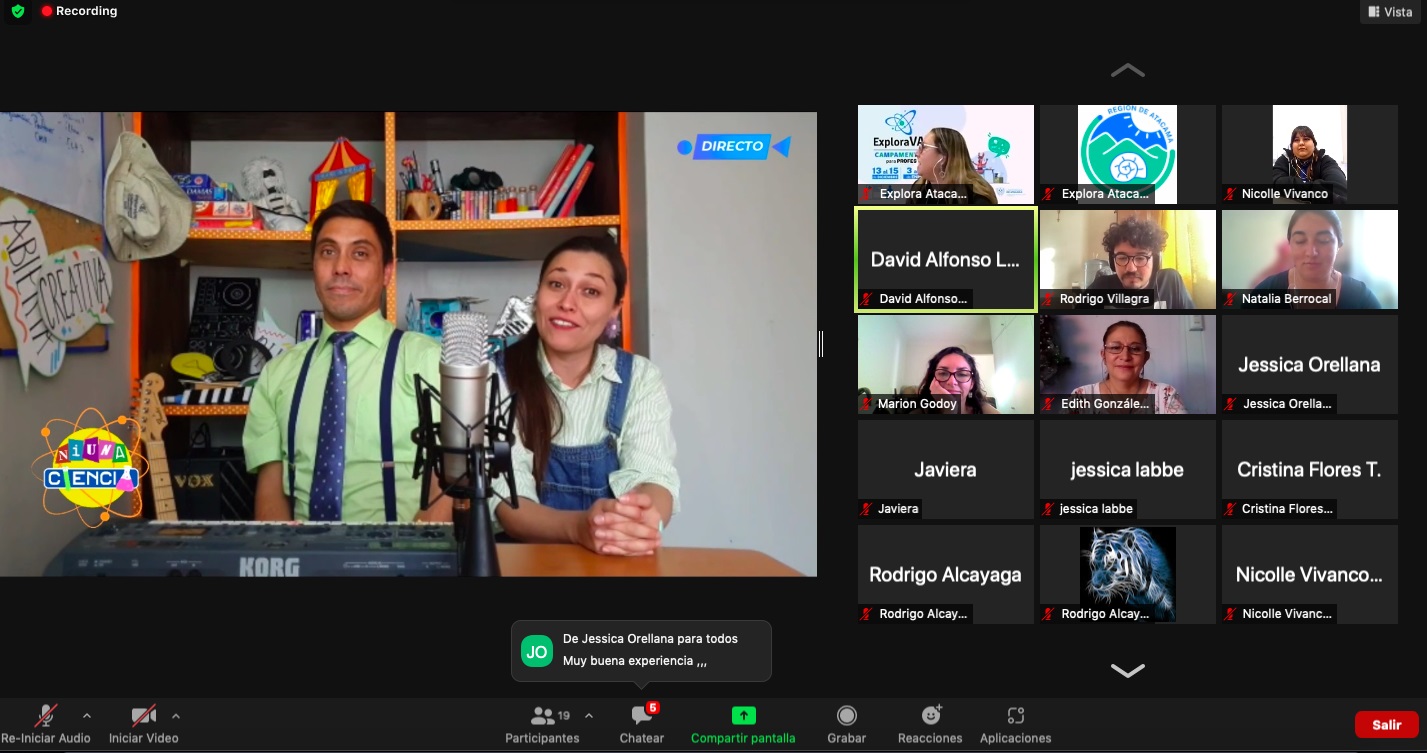Viewport: 1427px width, 753px height.
Task: Expand participants options arrow next to 19
Action: pyautogui.click(x=589, y=716)
